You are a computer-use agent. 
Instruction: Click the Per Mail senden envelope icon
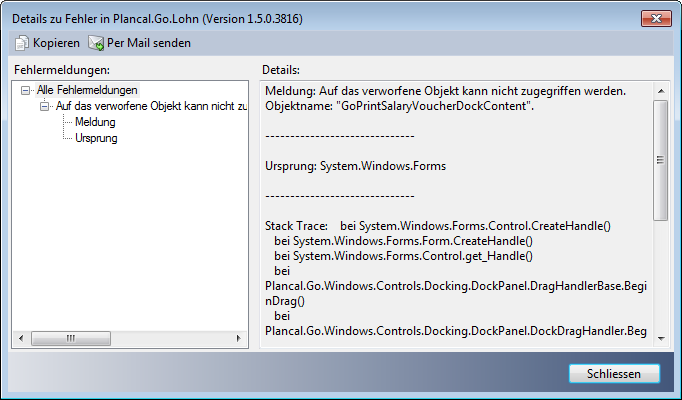(96, 43)
